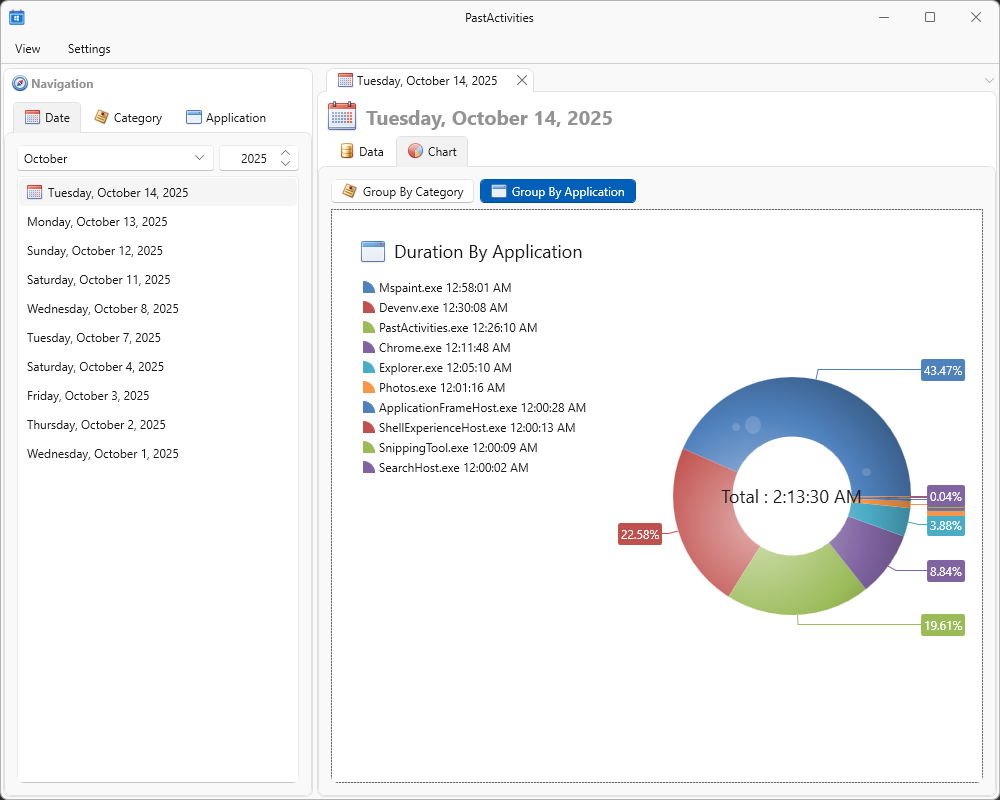
Task: Click the window icon next to Duration By Application
Action: tap(372, 252)
